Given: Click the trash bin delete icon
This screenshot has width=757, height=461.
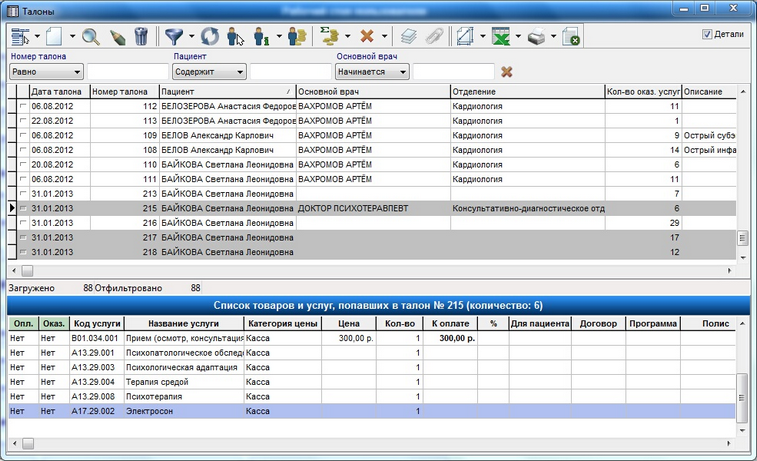Looking at the screenshot, I should pos(141,36).
